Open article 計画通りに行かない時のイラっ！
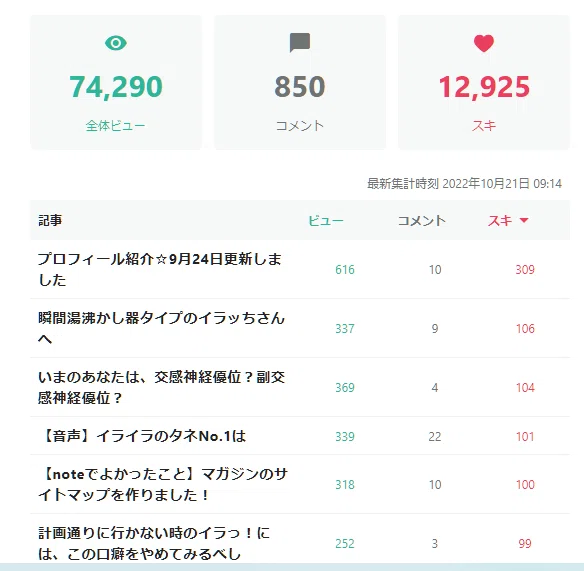The height and width of the screenshot is (571, 584). click(x=154, y=543)
